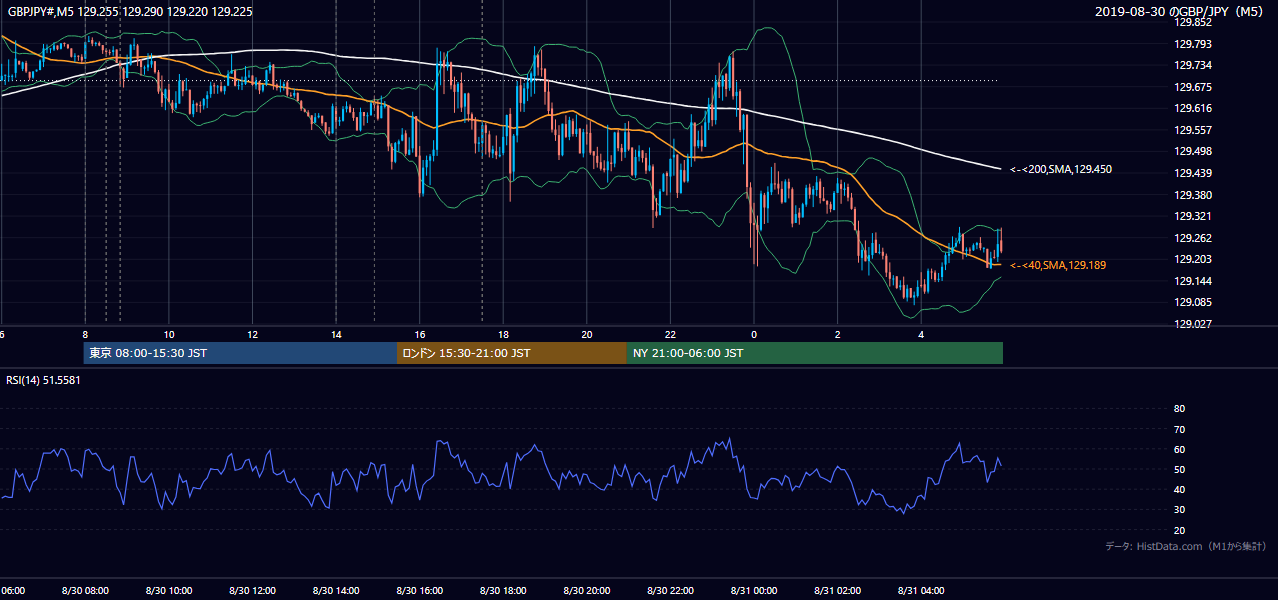The height and width of the screenshot is (600, 1278).
Task: Click RSI scale value 40
Action: pos(1179,489)
